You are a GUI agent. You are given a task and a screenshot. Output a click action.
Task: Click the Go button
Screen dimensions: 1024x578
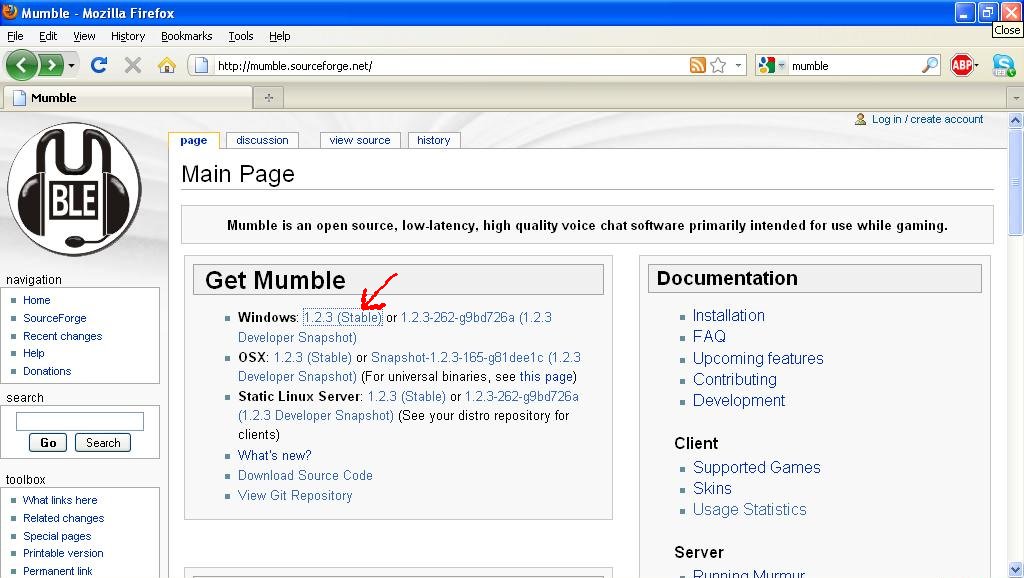(48, 442)
